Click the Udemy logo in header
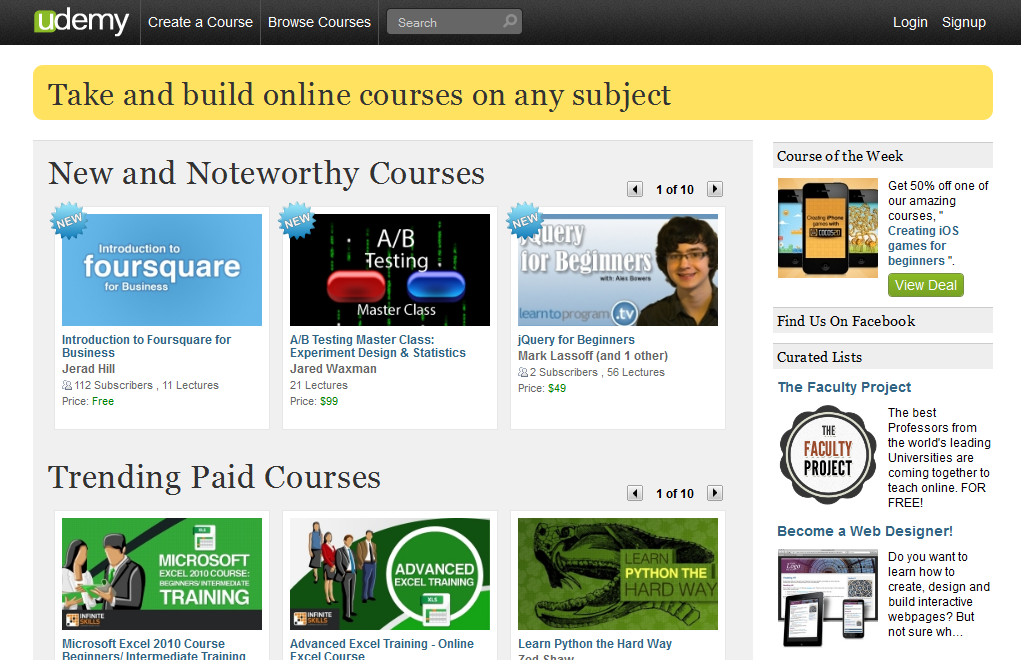This screenshot has width=1021, height=660. (82, 21)
